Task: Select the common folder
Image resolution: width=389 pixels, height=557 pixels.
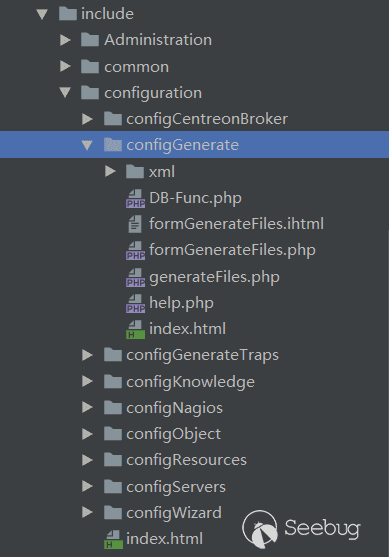Action: tap(136, 67)
